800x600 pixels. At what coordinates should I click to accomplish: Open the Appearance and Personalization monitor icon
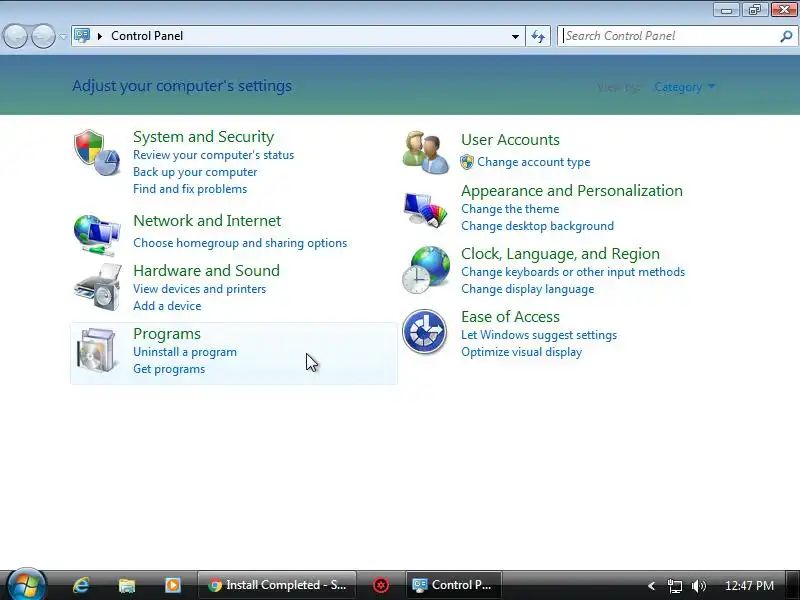click(426, 209)
